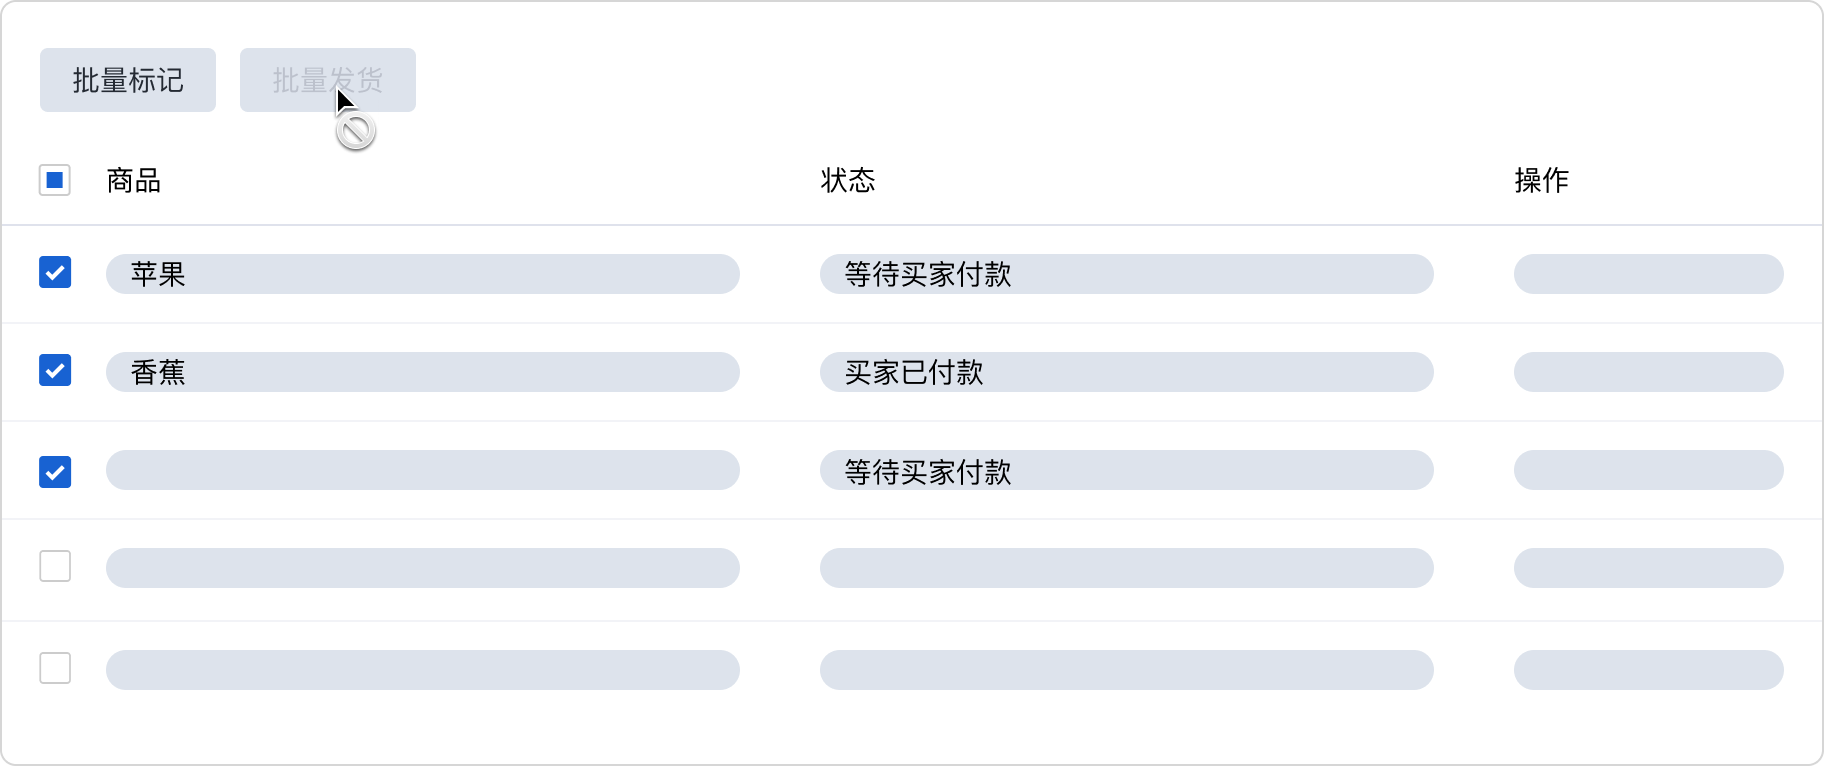The width and height of the screenshot is (1824, 766).
Task: Click the 操作 placeholder in the 香蕉 row
Action: coord(1648,372)
